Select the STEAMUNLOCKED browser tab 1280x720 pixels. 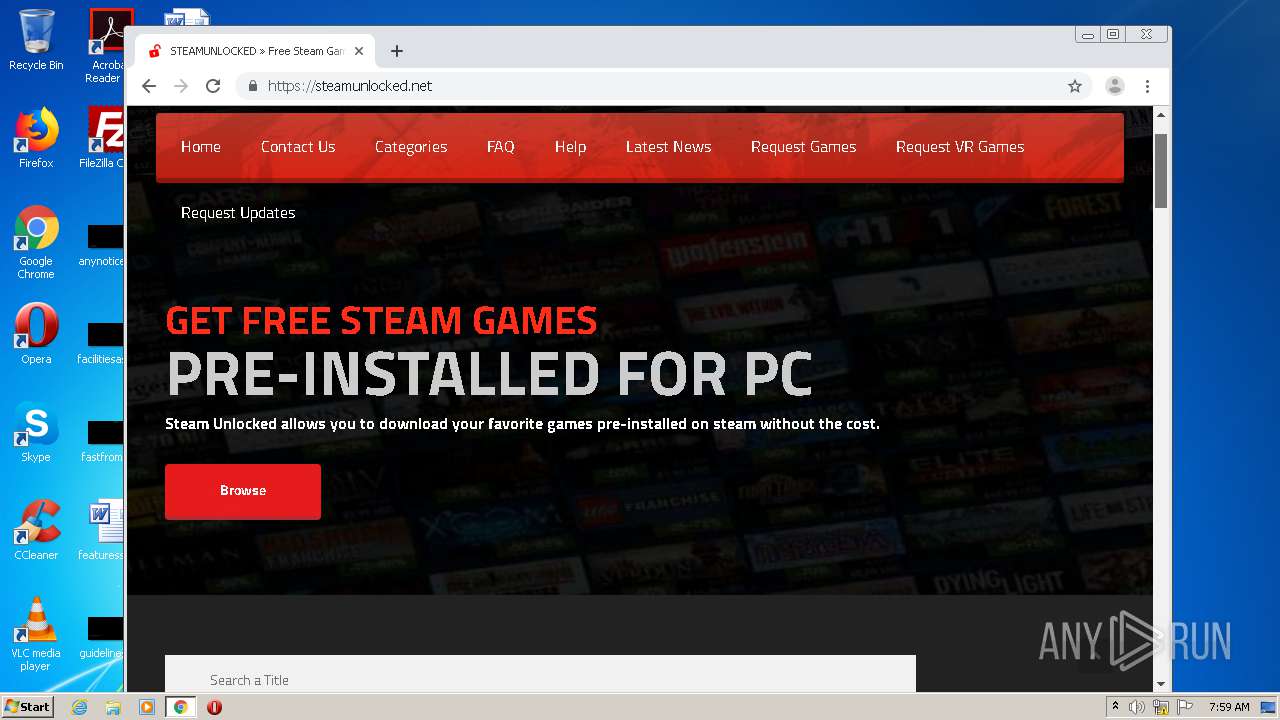[255, 51]
